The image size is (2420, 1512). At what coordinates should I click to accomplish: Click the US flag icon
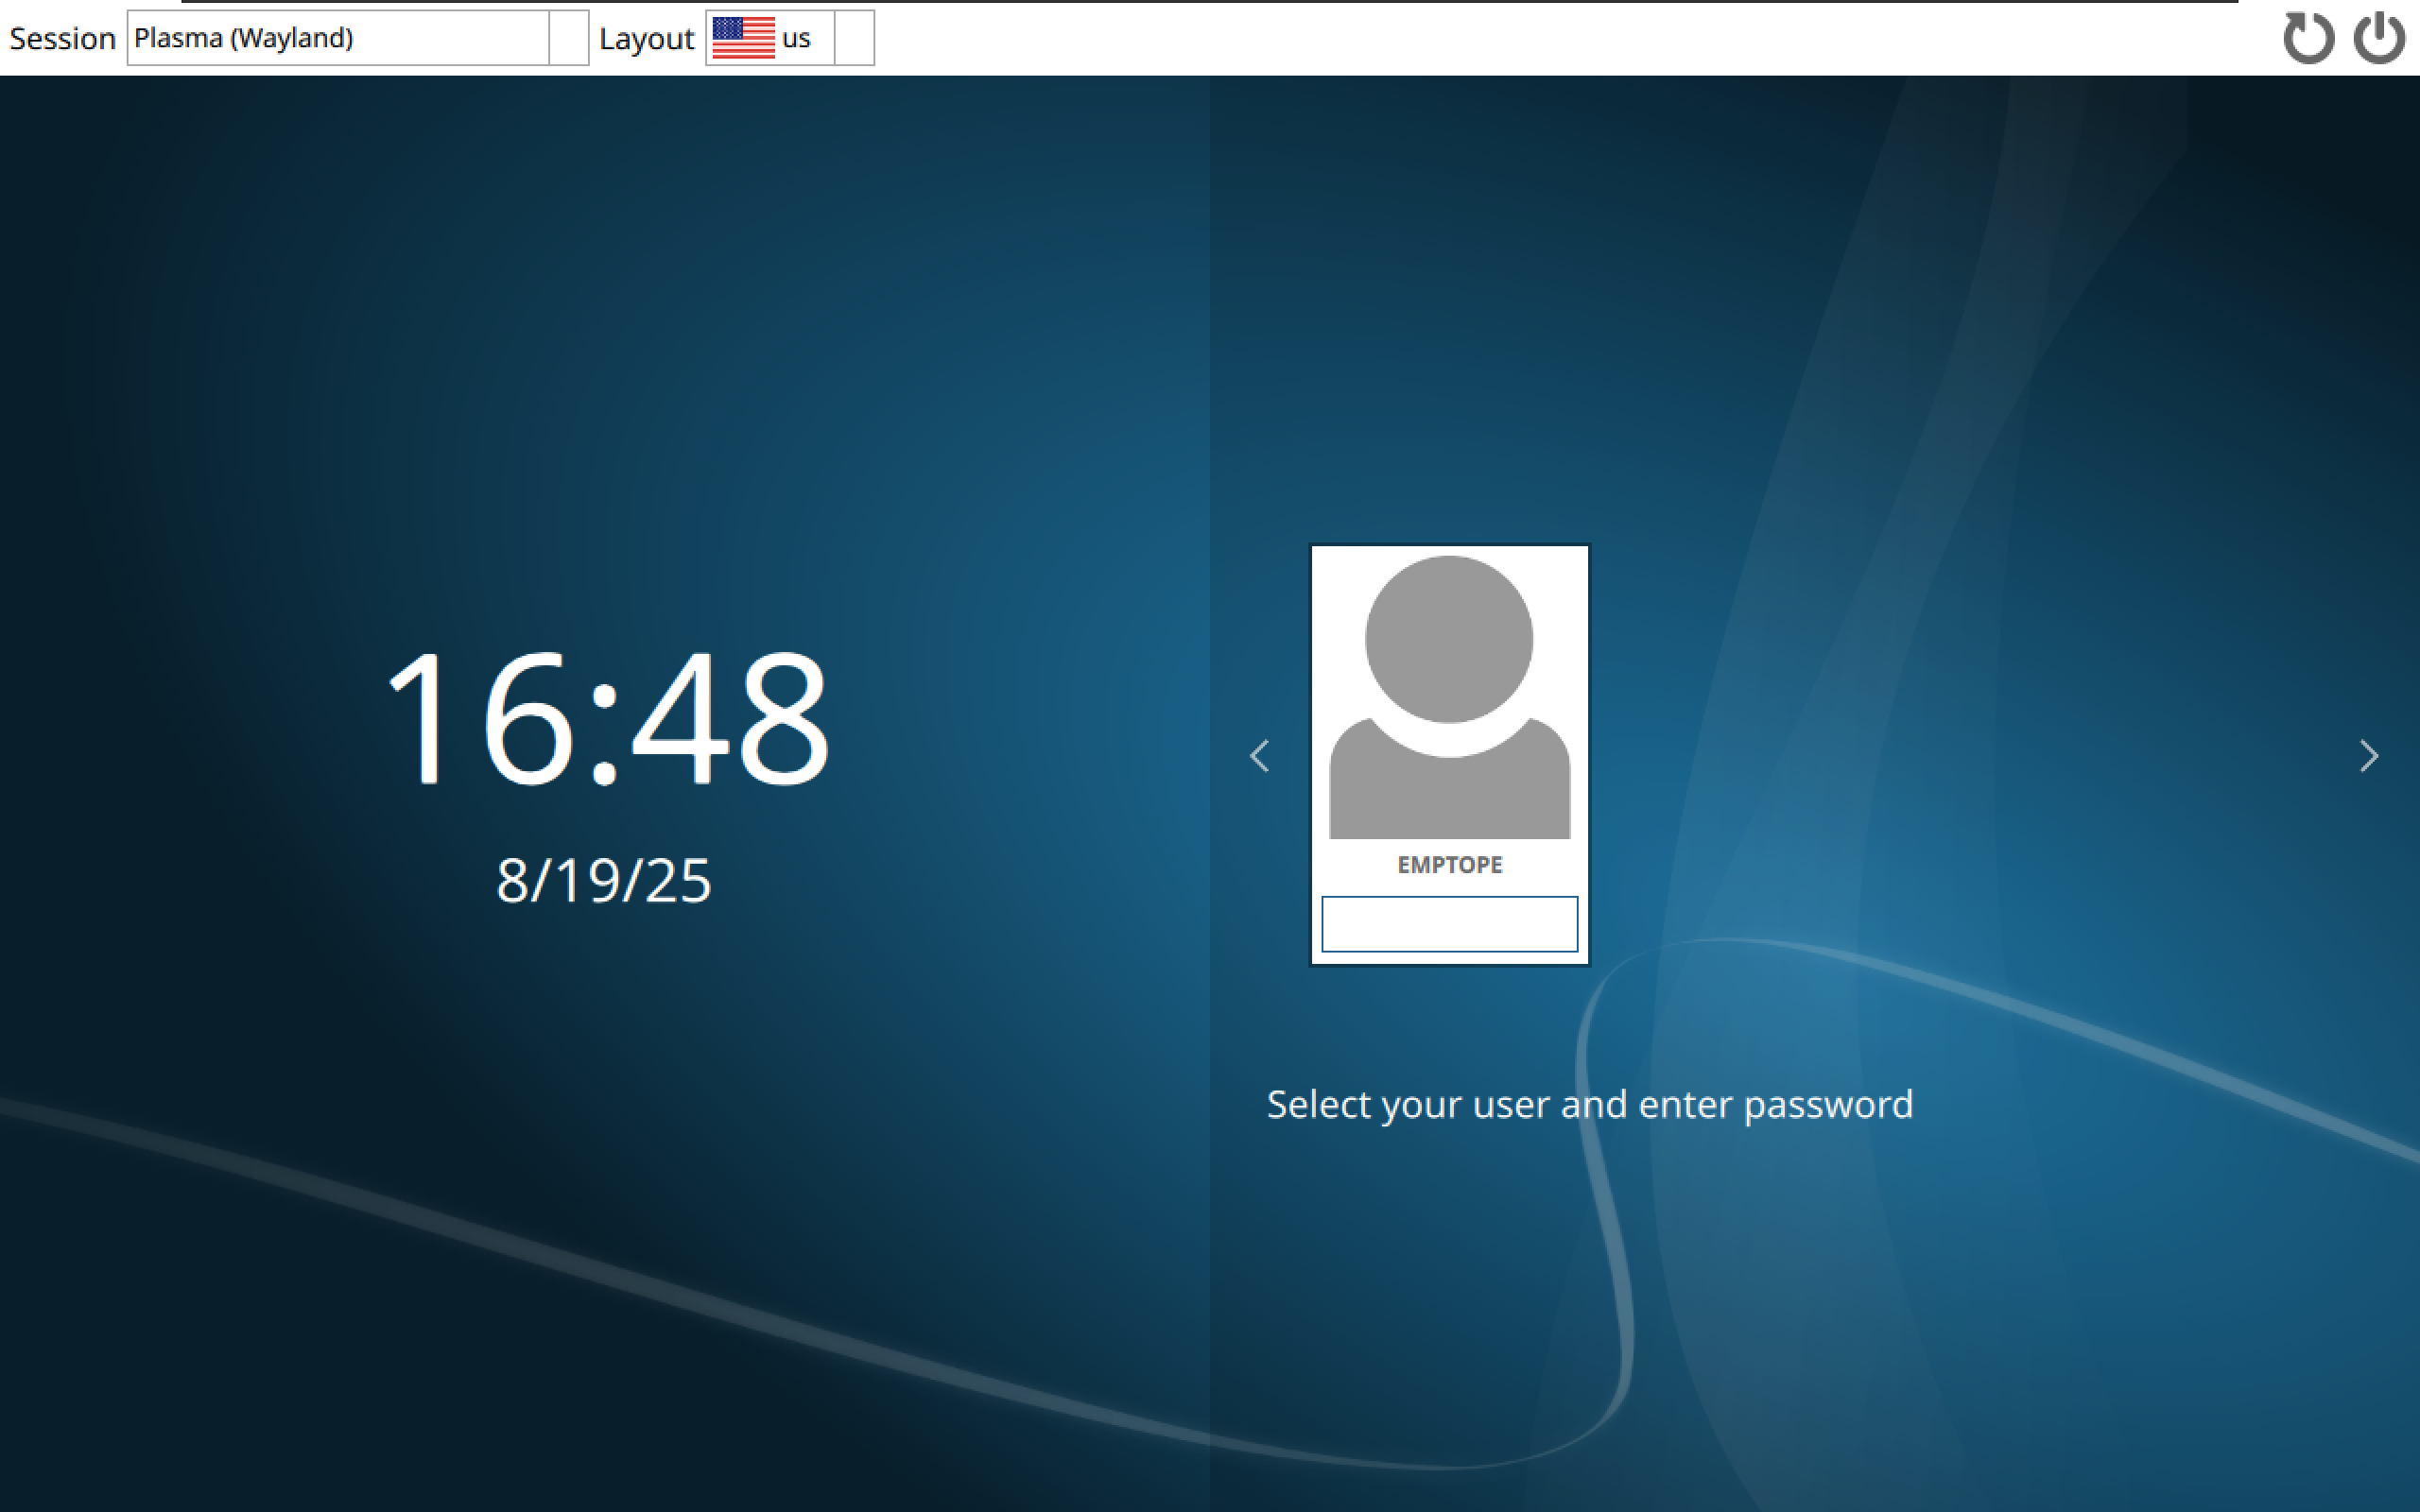click(743, 38)
